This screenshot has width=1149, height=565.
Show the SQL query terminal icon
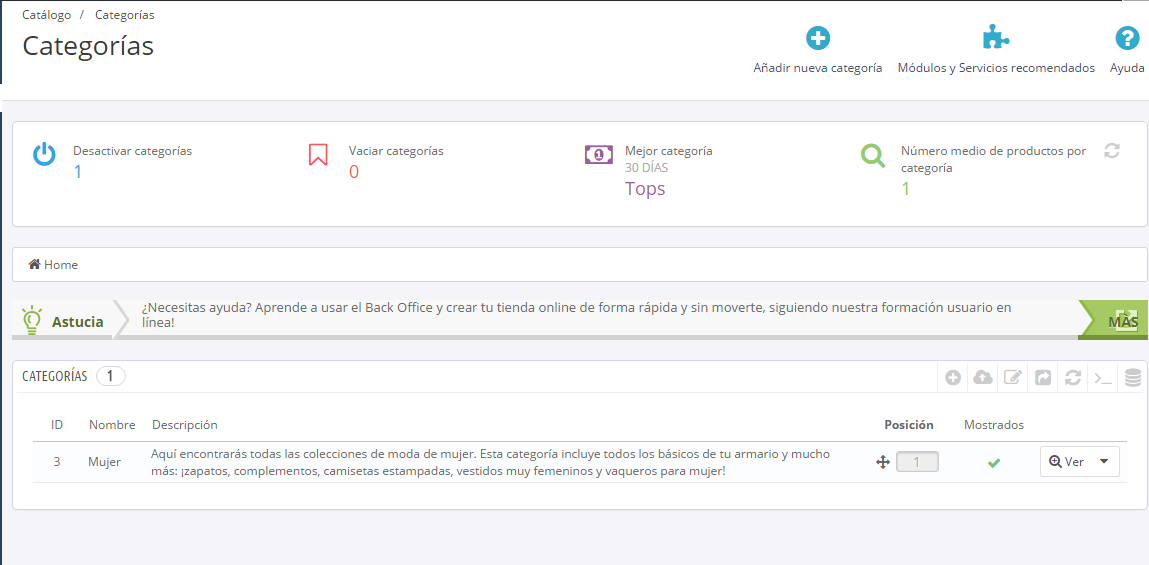[1103, 378]
